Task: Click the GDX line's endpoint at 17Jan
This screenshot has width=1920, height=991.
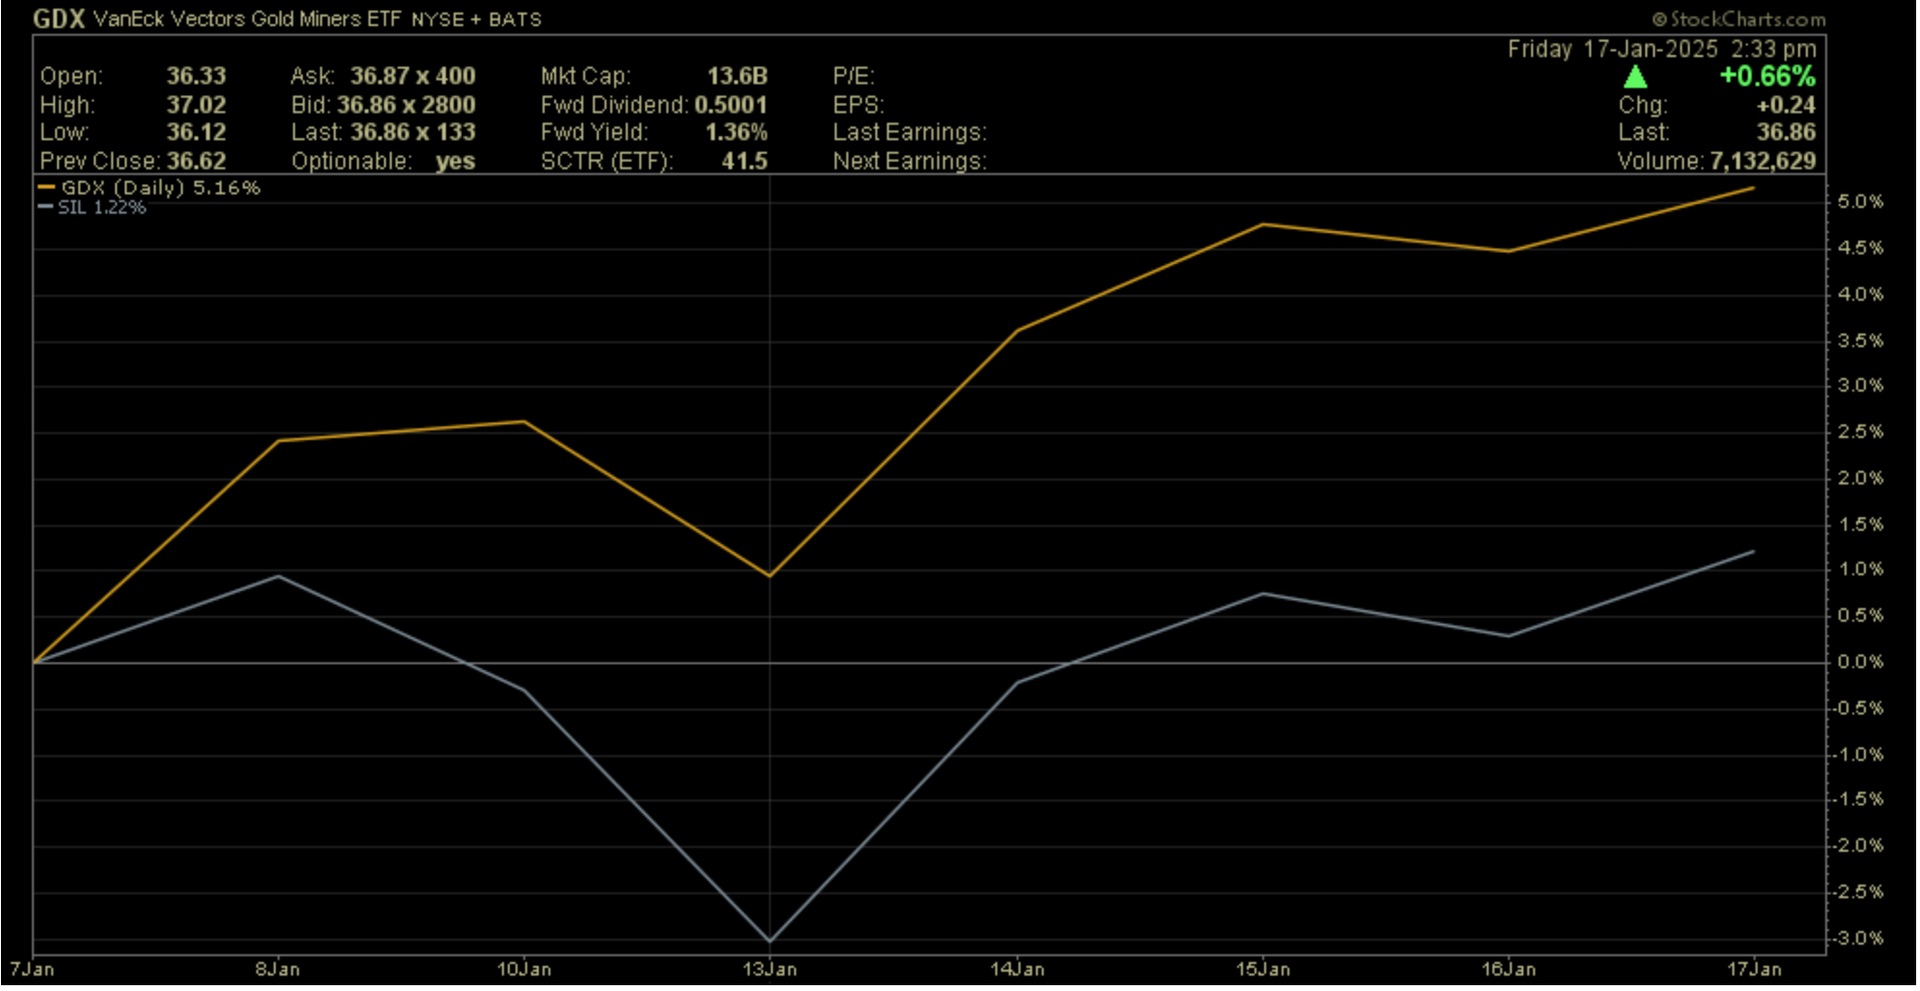Action: (1754, 187)
